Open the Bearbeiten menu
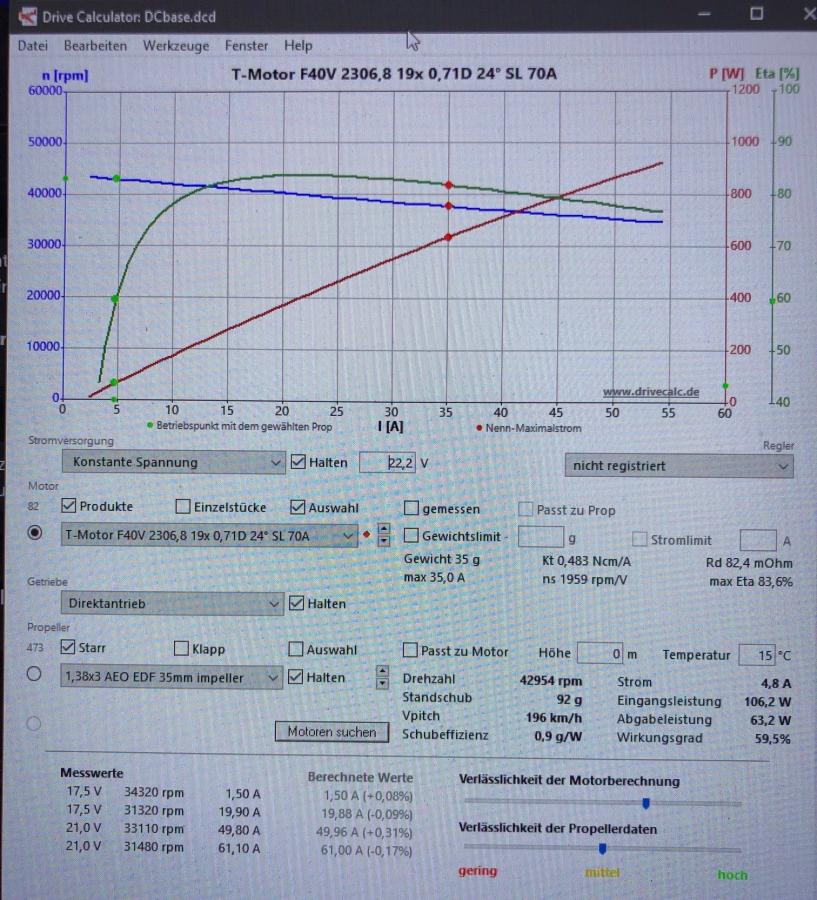The width and height of the screenshot is (817, 900). click(95, 45)
